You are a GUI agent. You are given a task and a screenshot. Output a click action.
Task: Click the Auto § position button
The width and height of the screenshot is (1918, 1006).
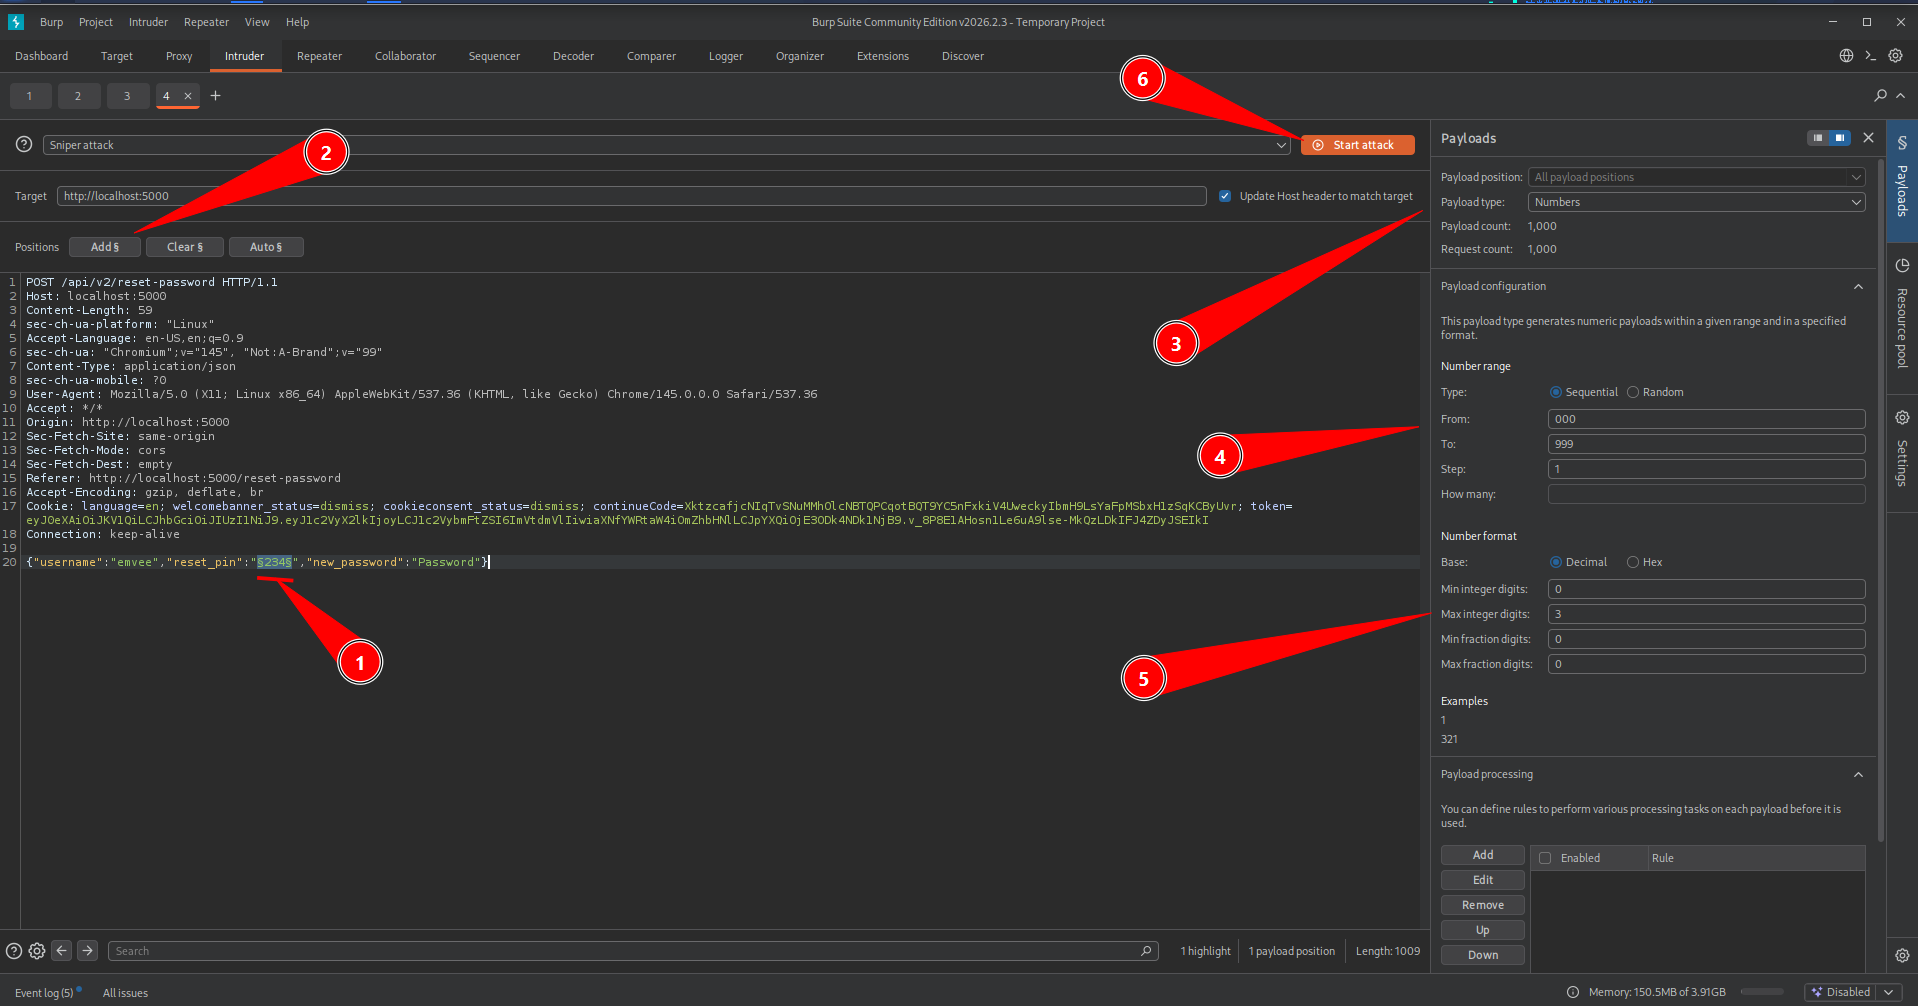(x=266, y=247)
